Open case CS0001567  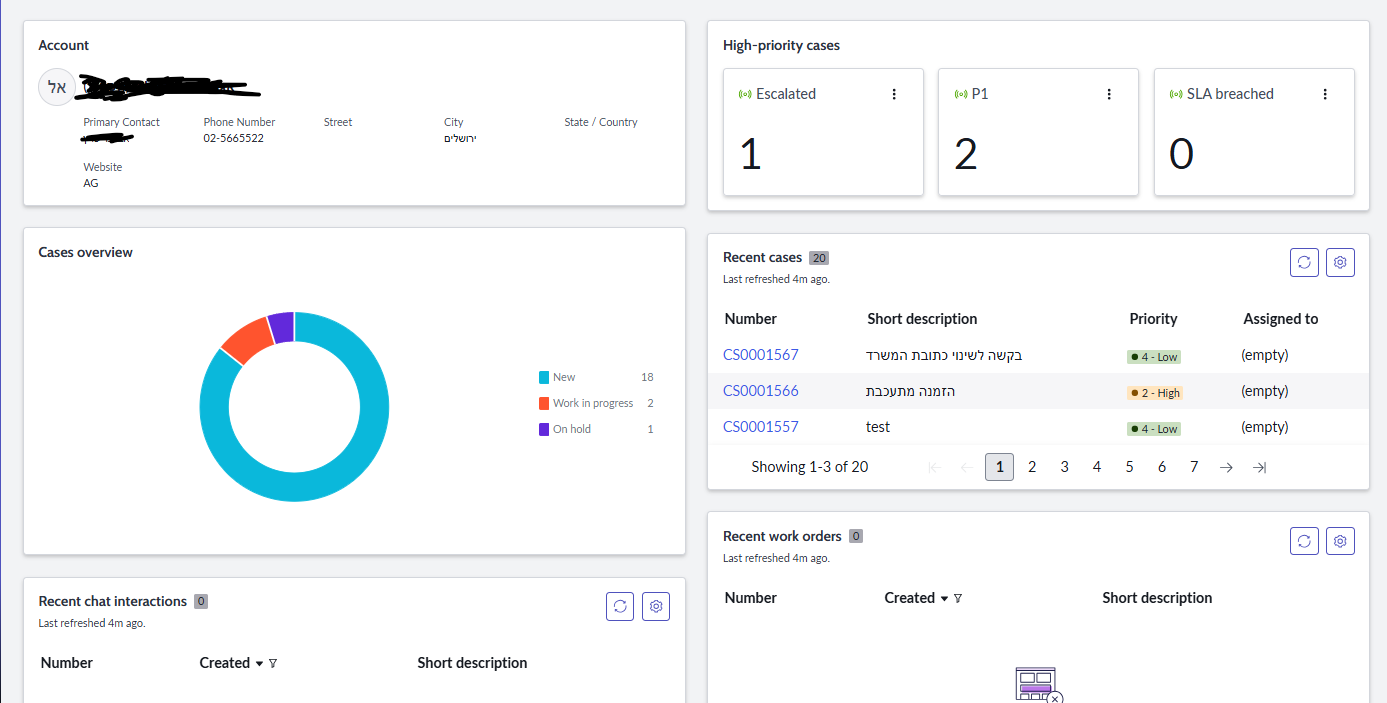point(761,355)
